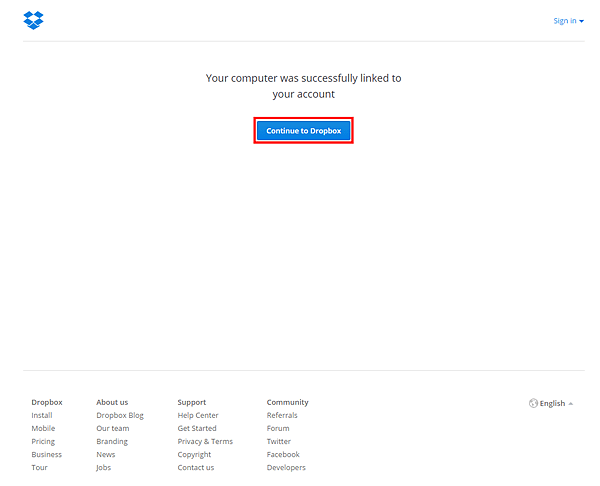
Task: Select the Help Center link
Action: coord(198,415)
